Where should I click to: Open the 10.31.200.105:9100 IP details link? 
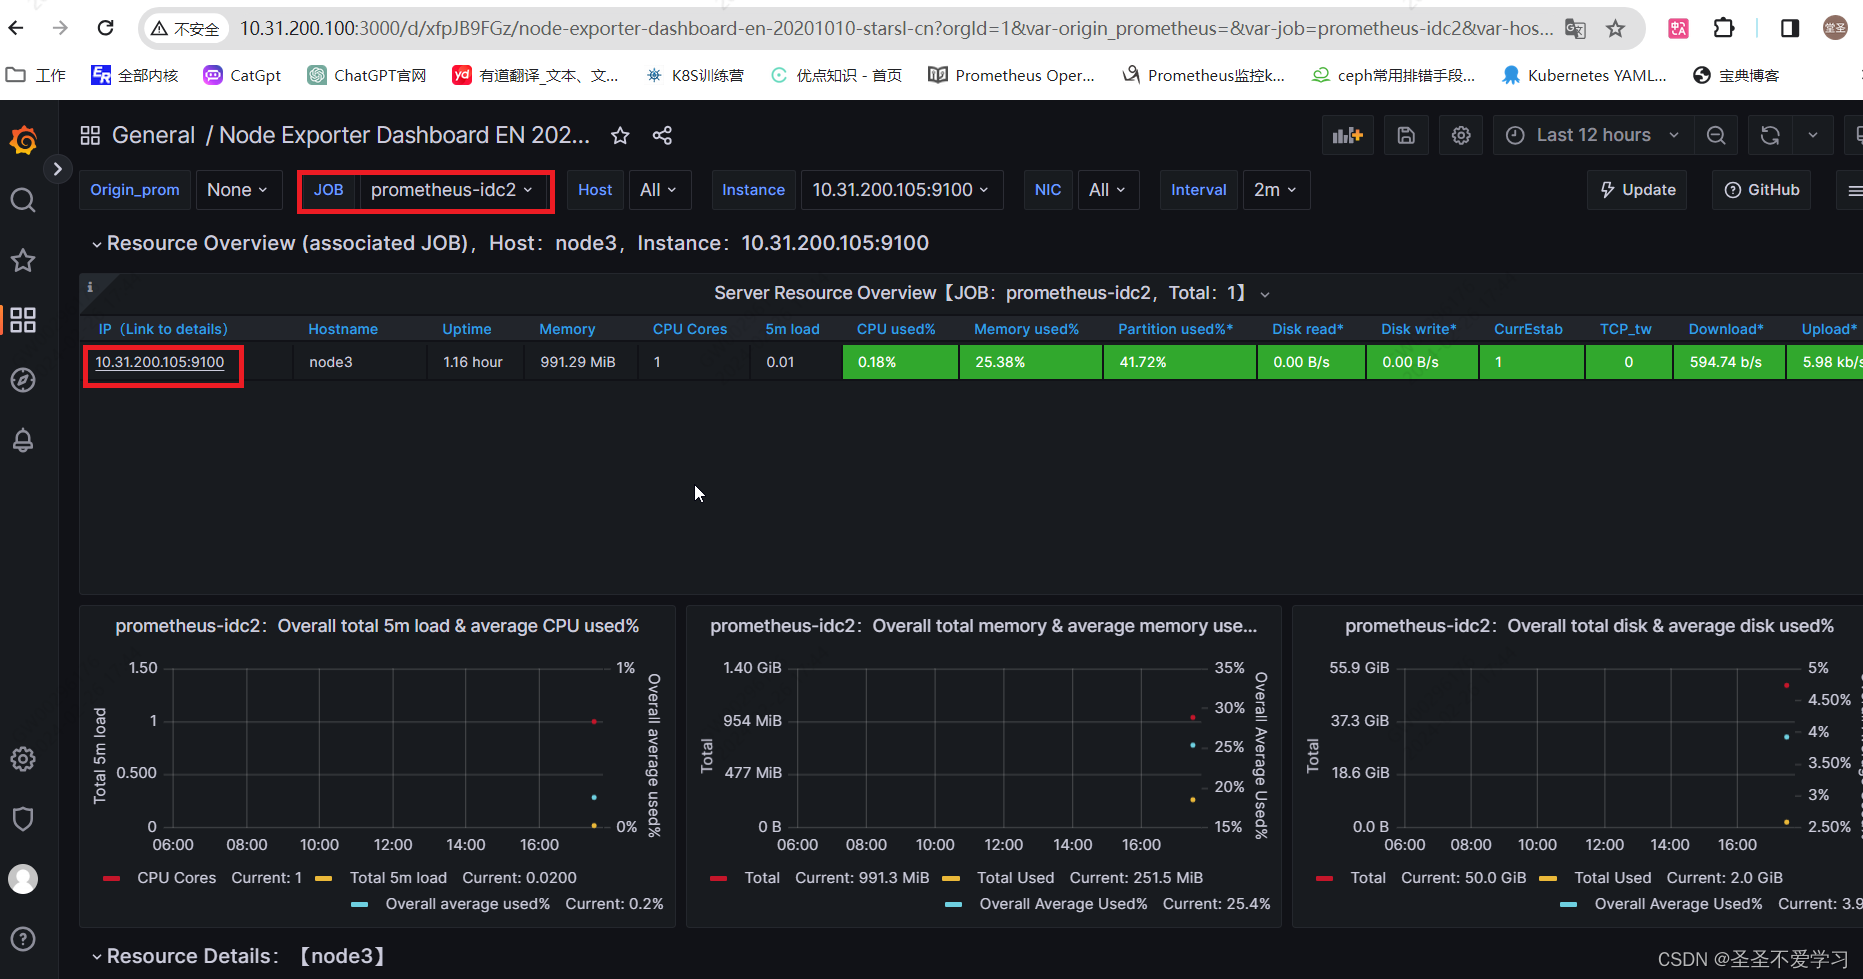pos(160,362)
